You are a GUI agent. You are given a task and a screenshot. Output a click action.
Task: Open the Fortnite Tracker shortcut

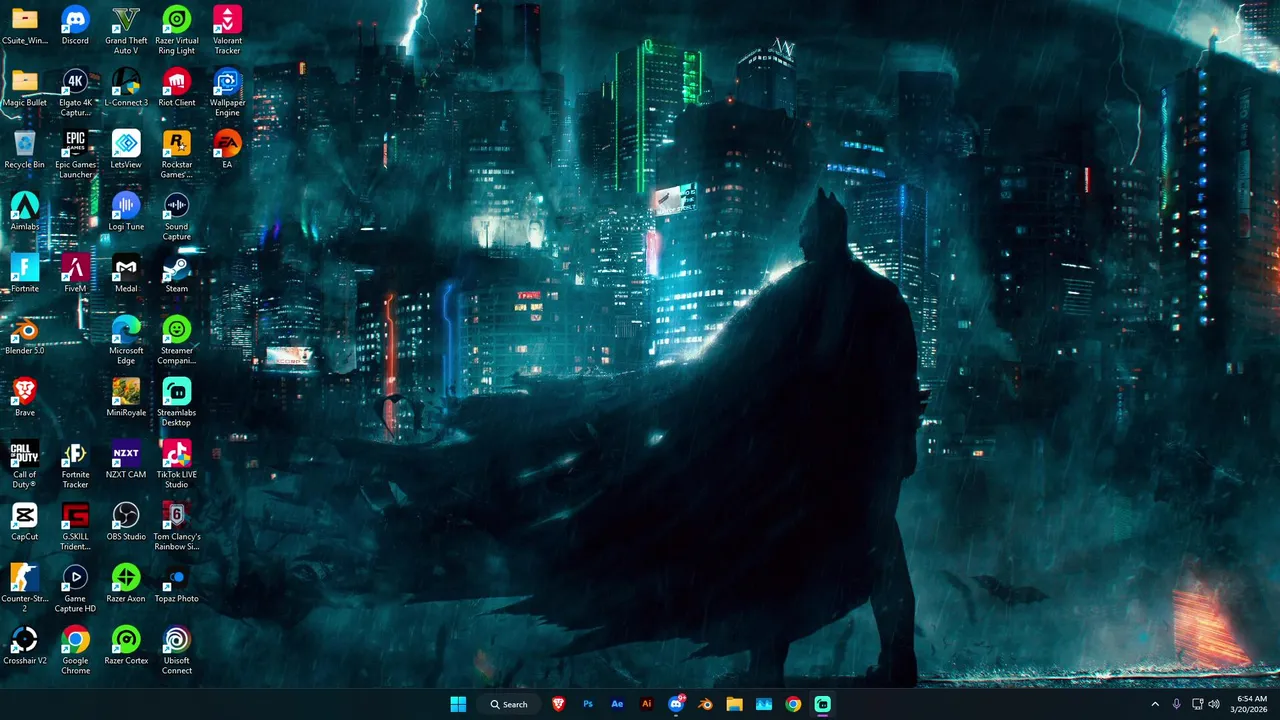click(75, 465)
